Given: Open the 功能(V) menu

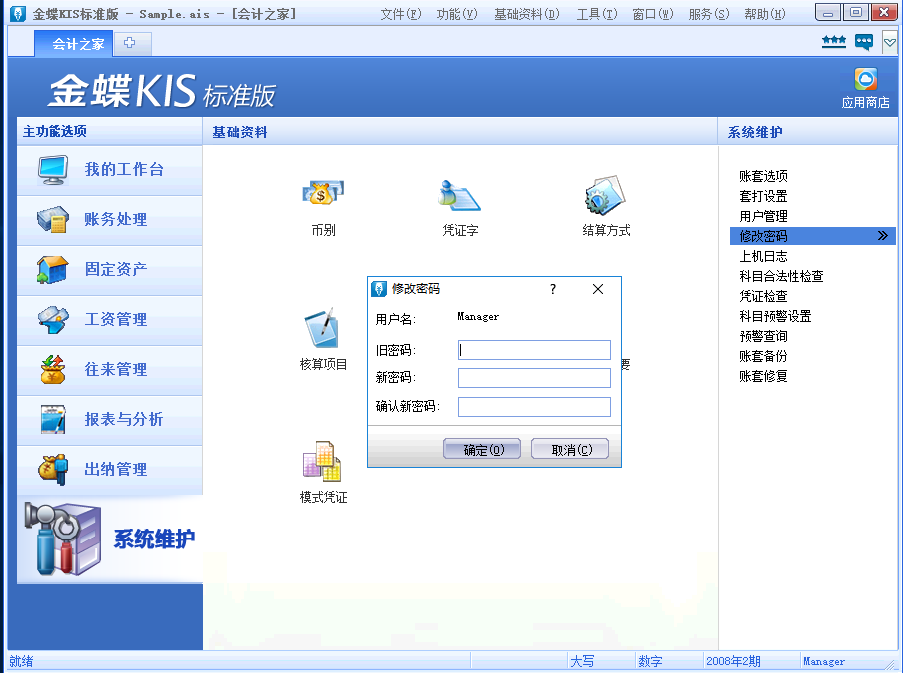Looking at the screenshot, I should tap(457, 14).
